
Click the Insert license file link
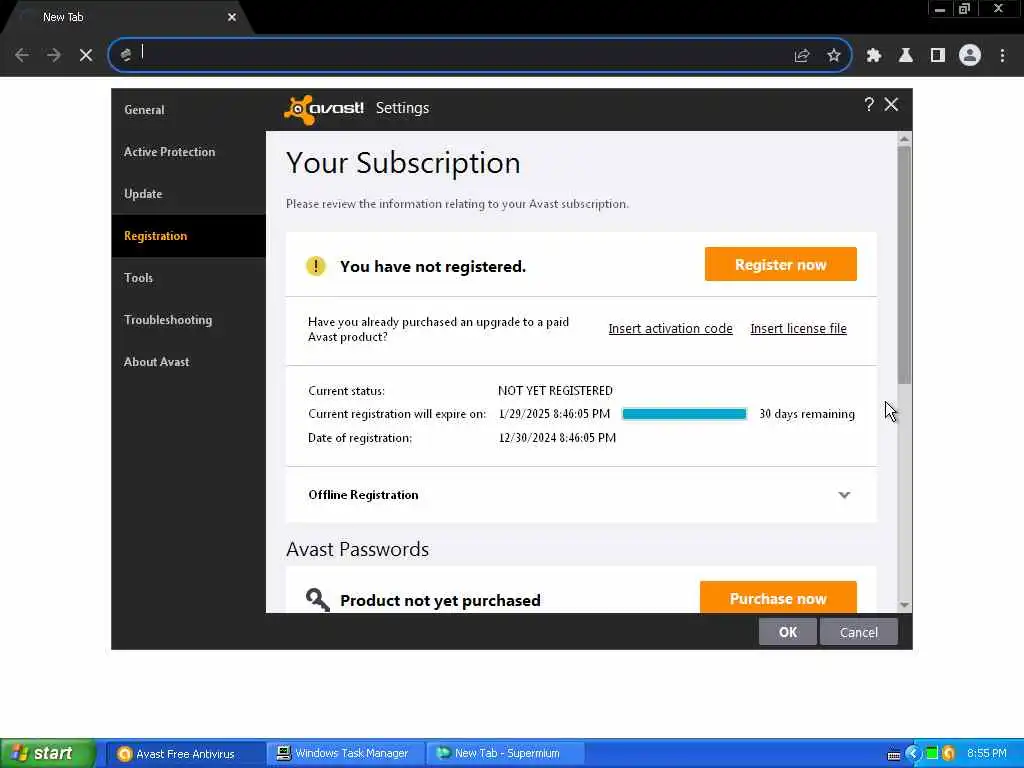point(798,328)
